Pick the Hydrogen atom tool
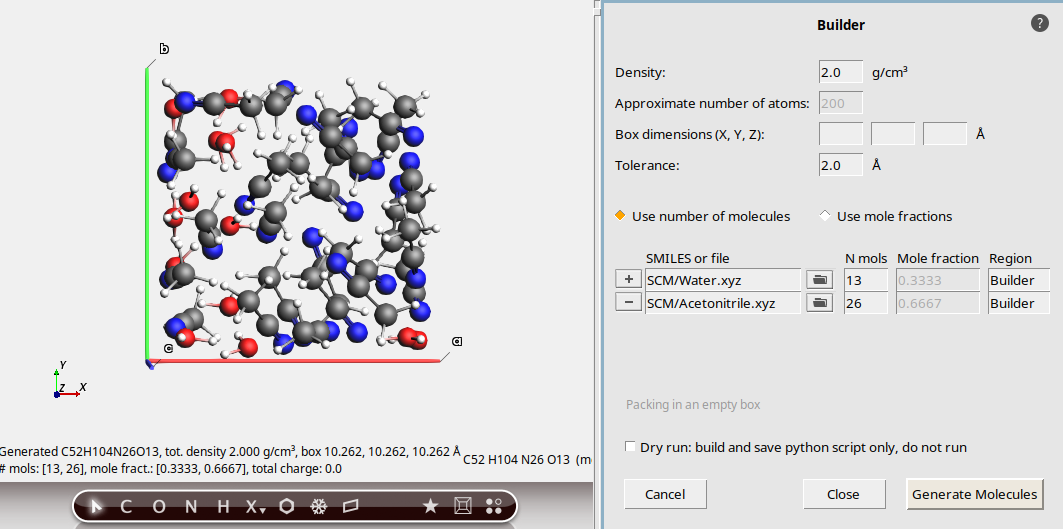The width and height of the screenshot is (1063, 529). pos(223,507)
